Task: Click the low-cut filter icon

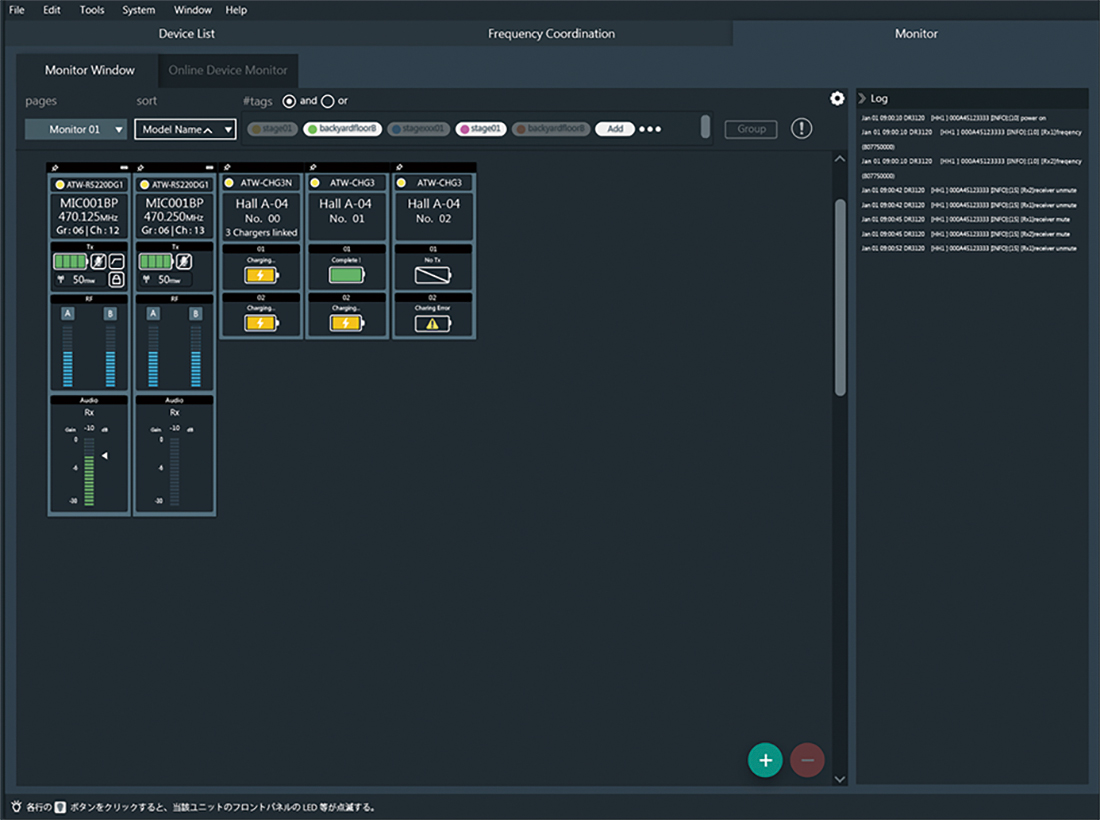Action: pyautogui.click(x=116, y=262)
